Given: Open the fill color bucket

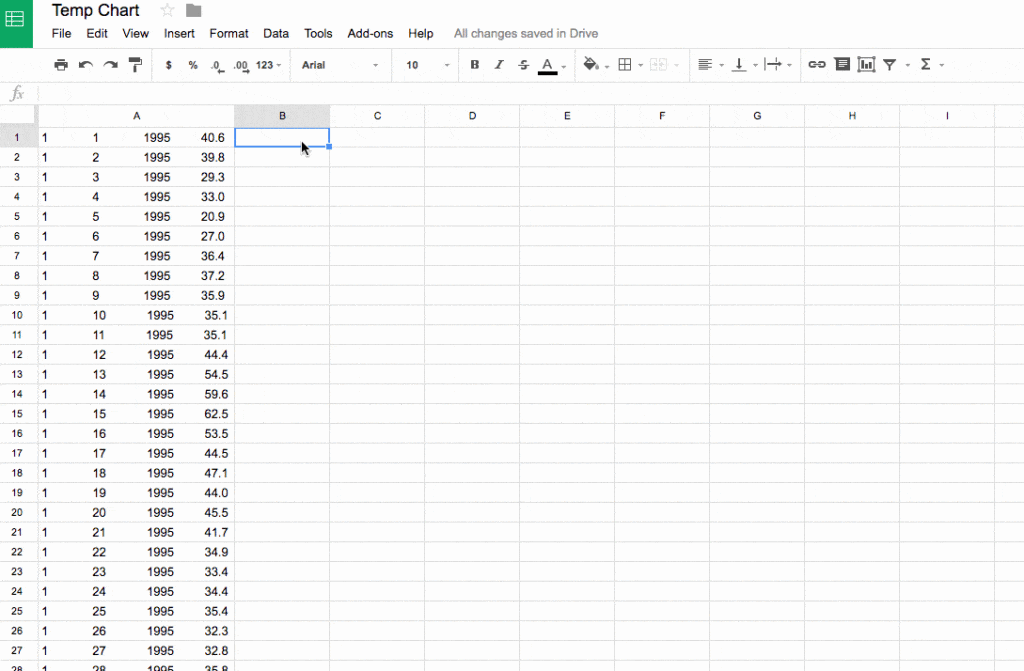Looking at the screenshot, I should pyautogui.click(x=591, y=64).
